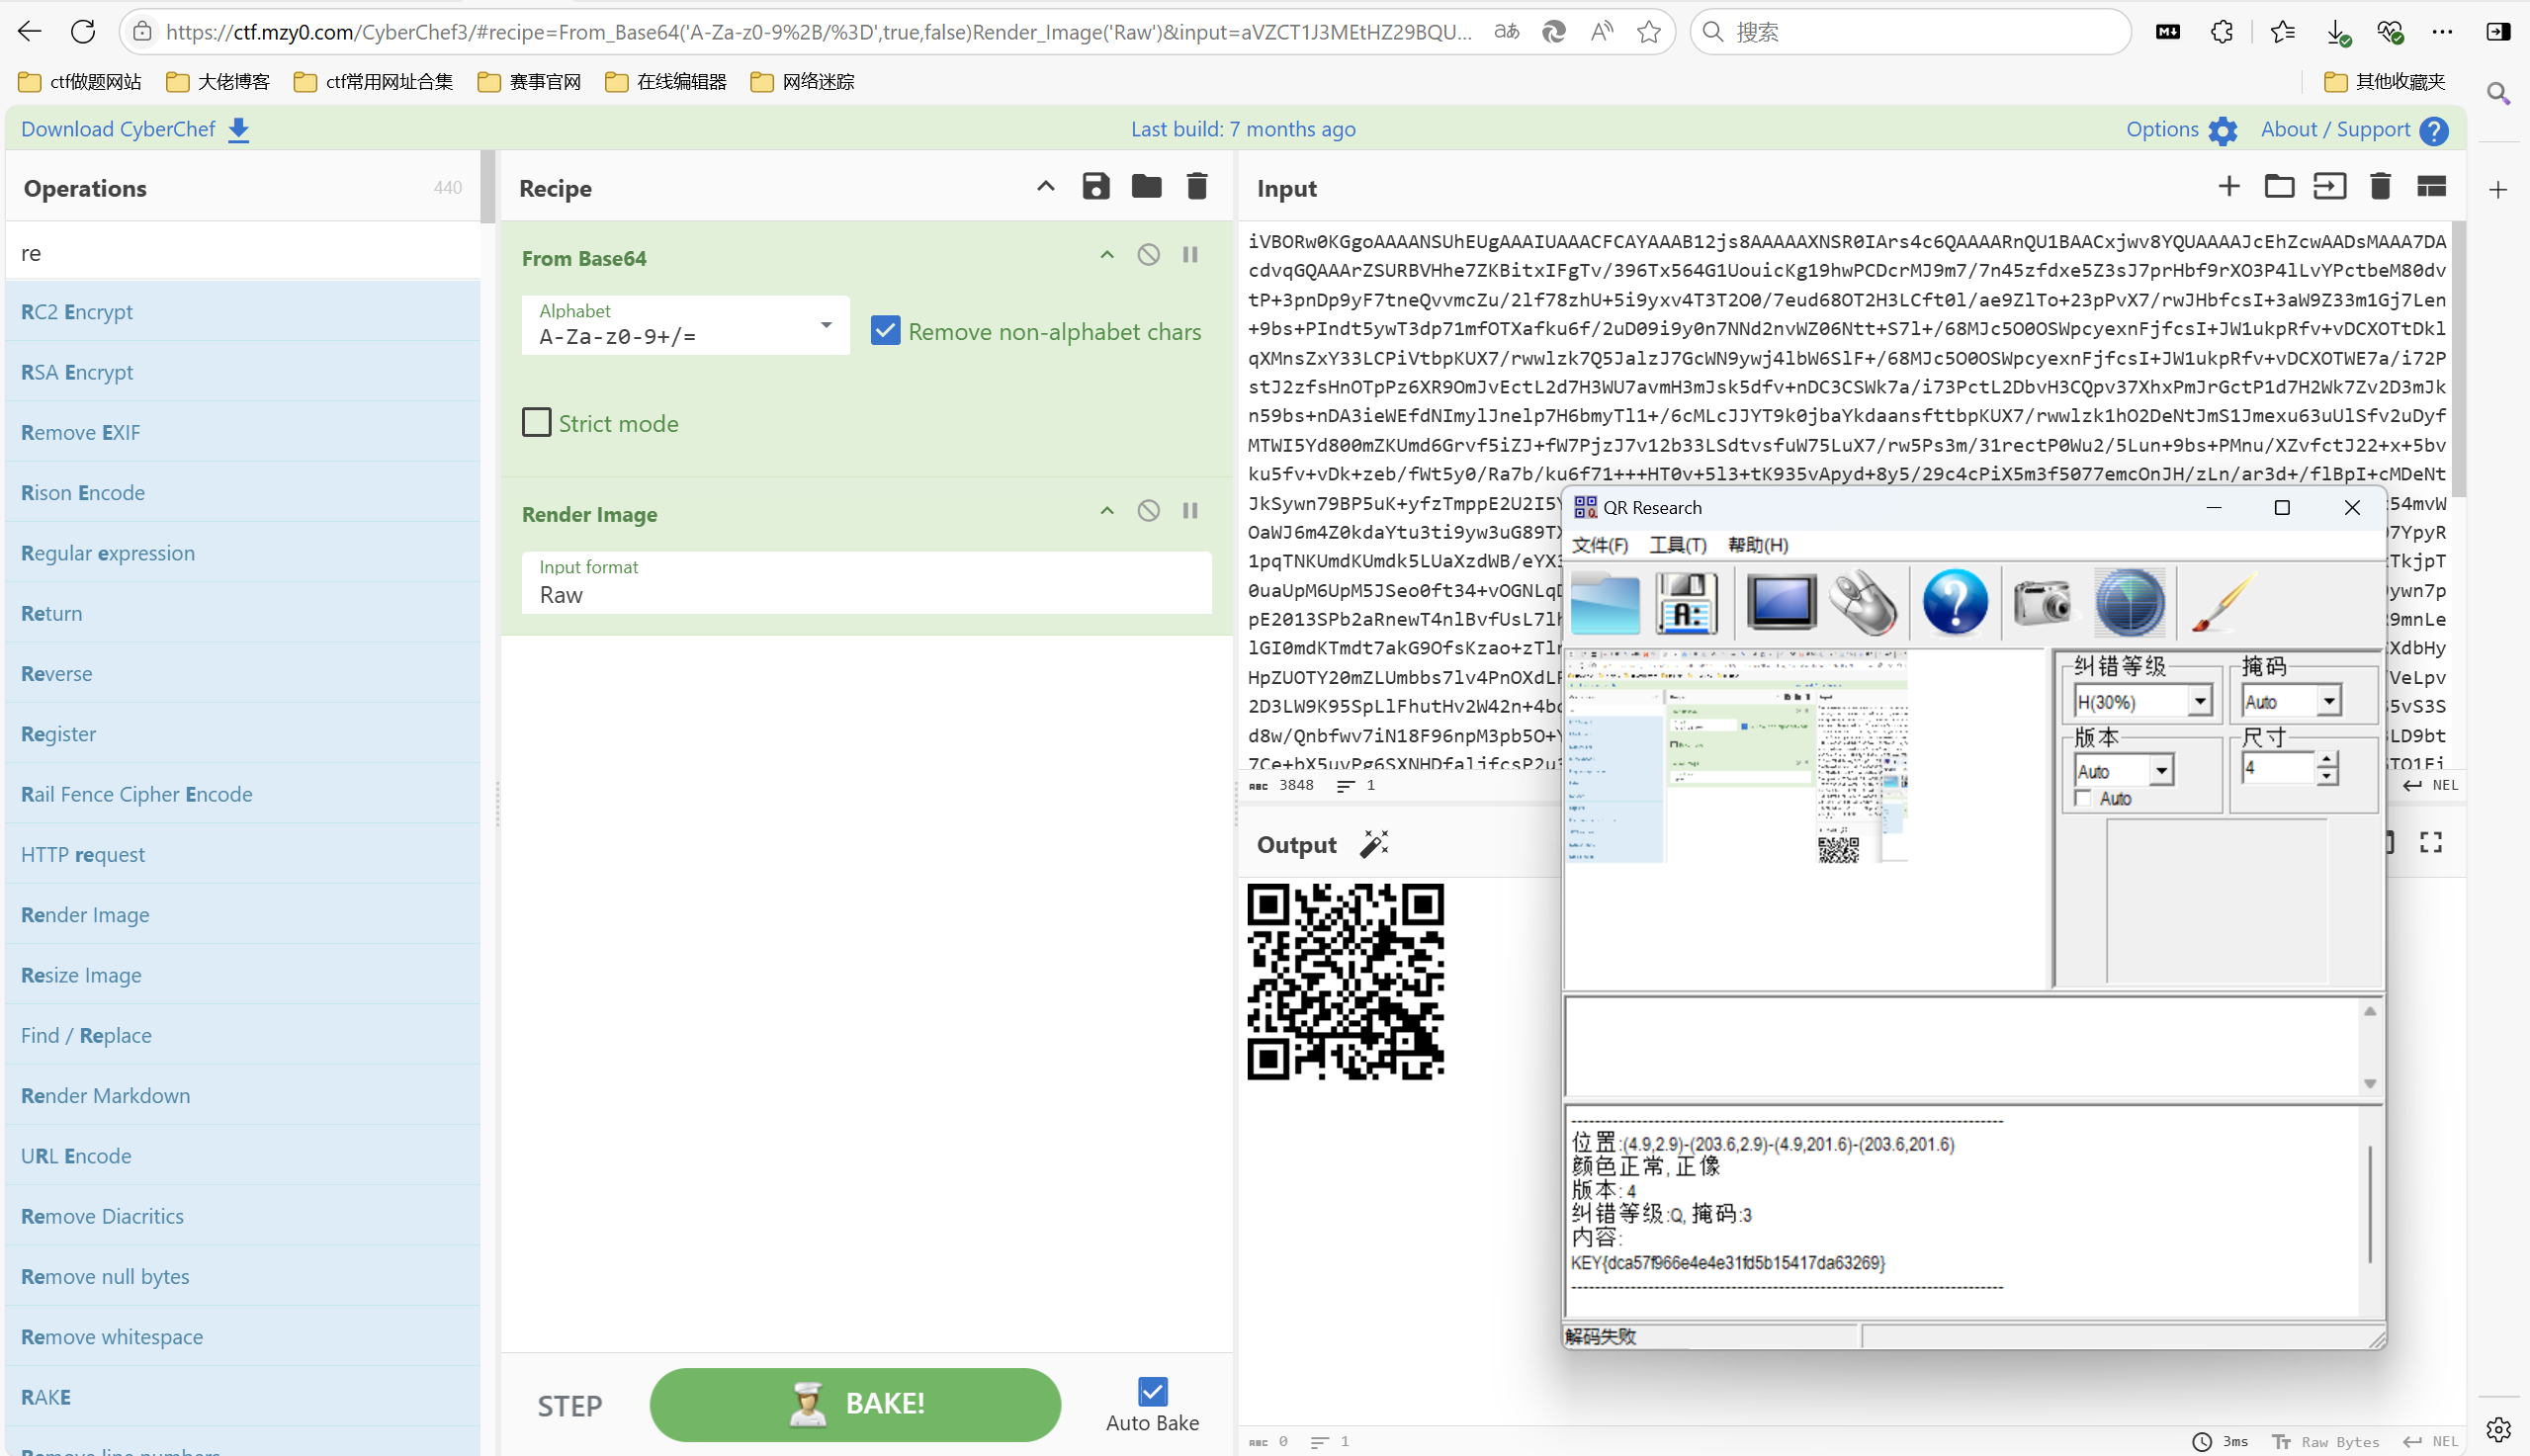Click the Download CyberChef arrow icon

click(x=239, y=130)
